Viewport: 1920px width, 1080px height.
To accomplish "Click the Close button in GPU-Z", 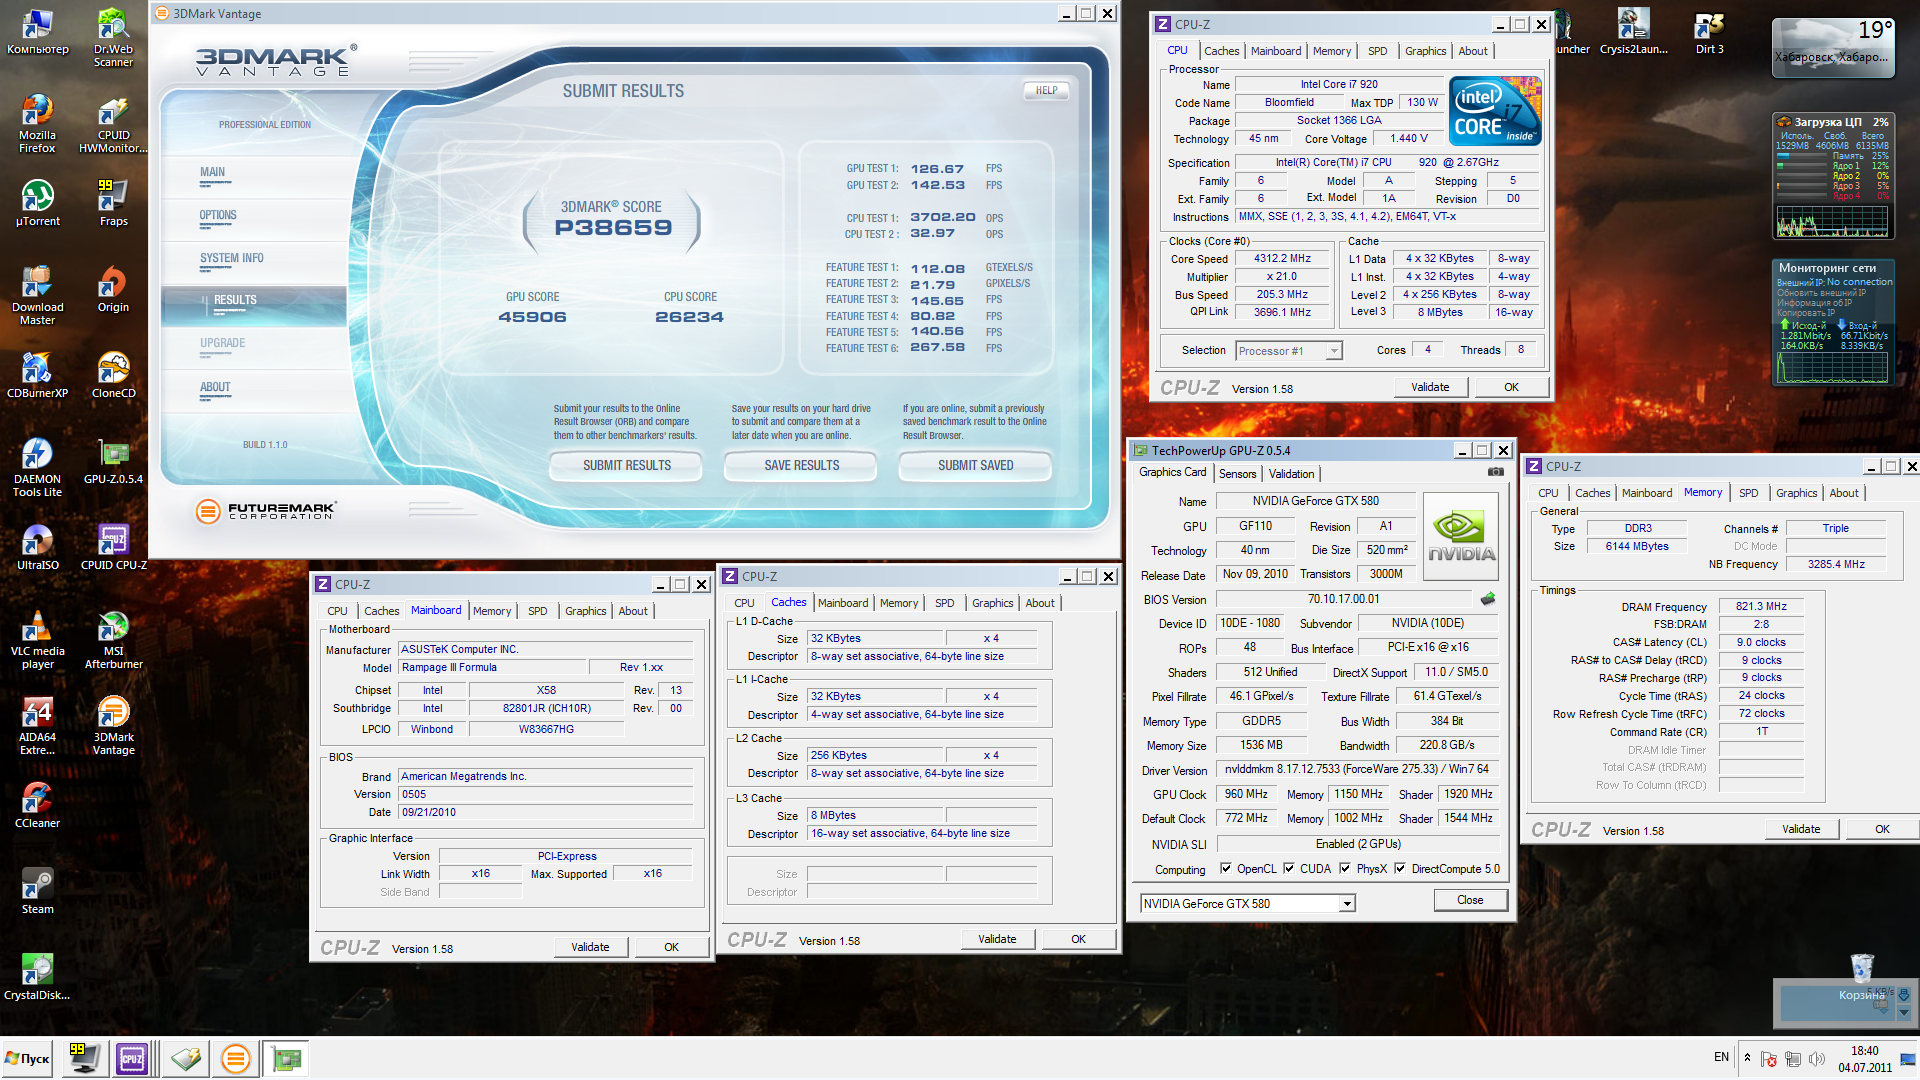I will pyautogui.click(x=1470, y=900).
